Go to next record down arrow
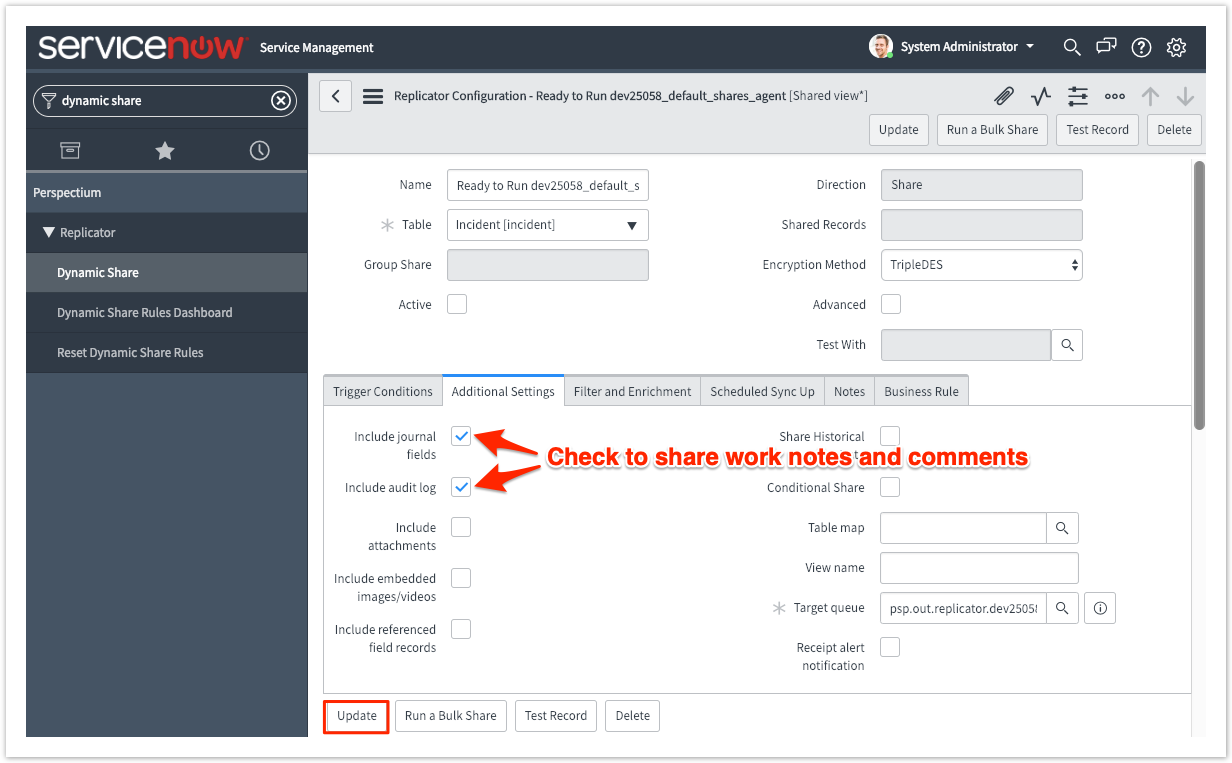Image resolution: width=1232 pixels, height=763 pixels. (1185, 96)
